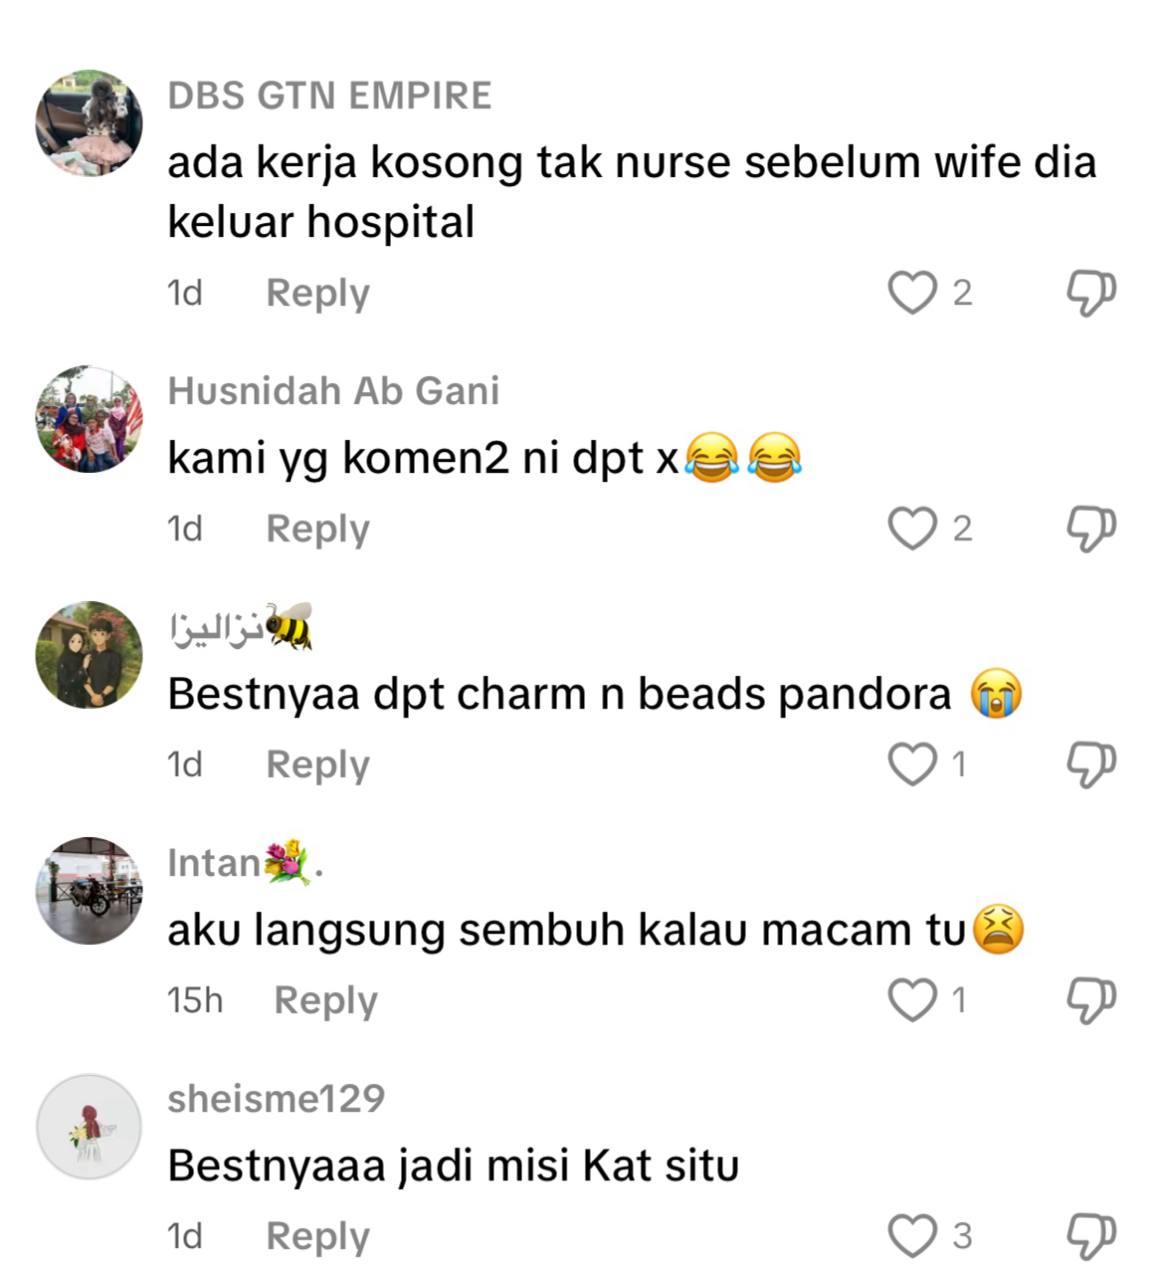Like Intan's comment with heart icon
This screenshot has width=1163, height=1280.
(911, 1001)
